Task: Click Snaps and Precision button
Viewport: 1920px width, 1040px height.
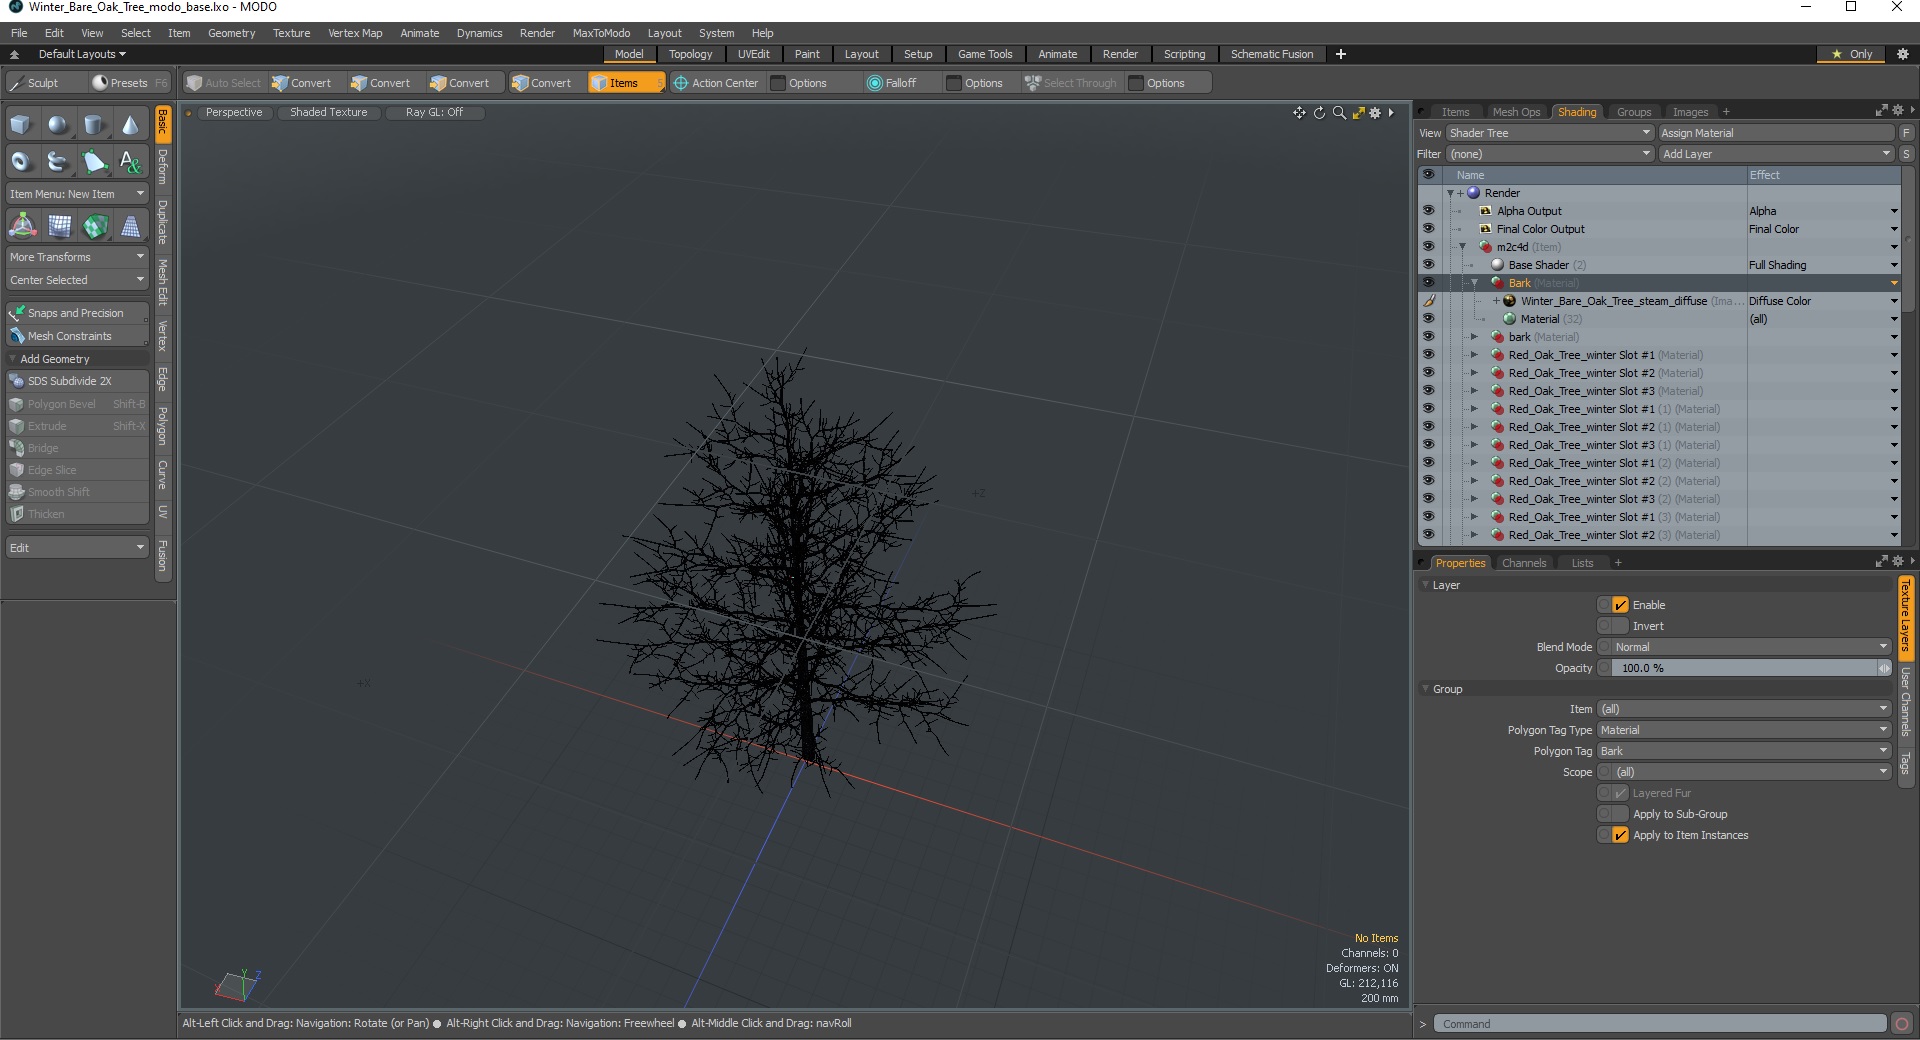Action: [77, 313]
